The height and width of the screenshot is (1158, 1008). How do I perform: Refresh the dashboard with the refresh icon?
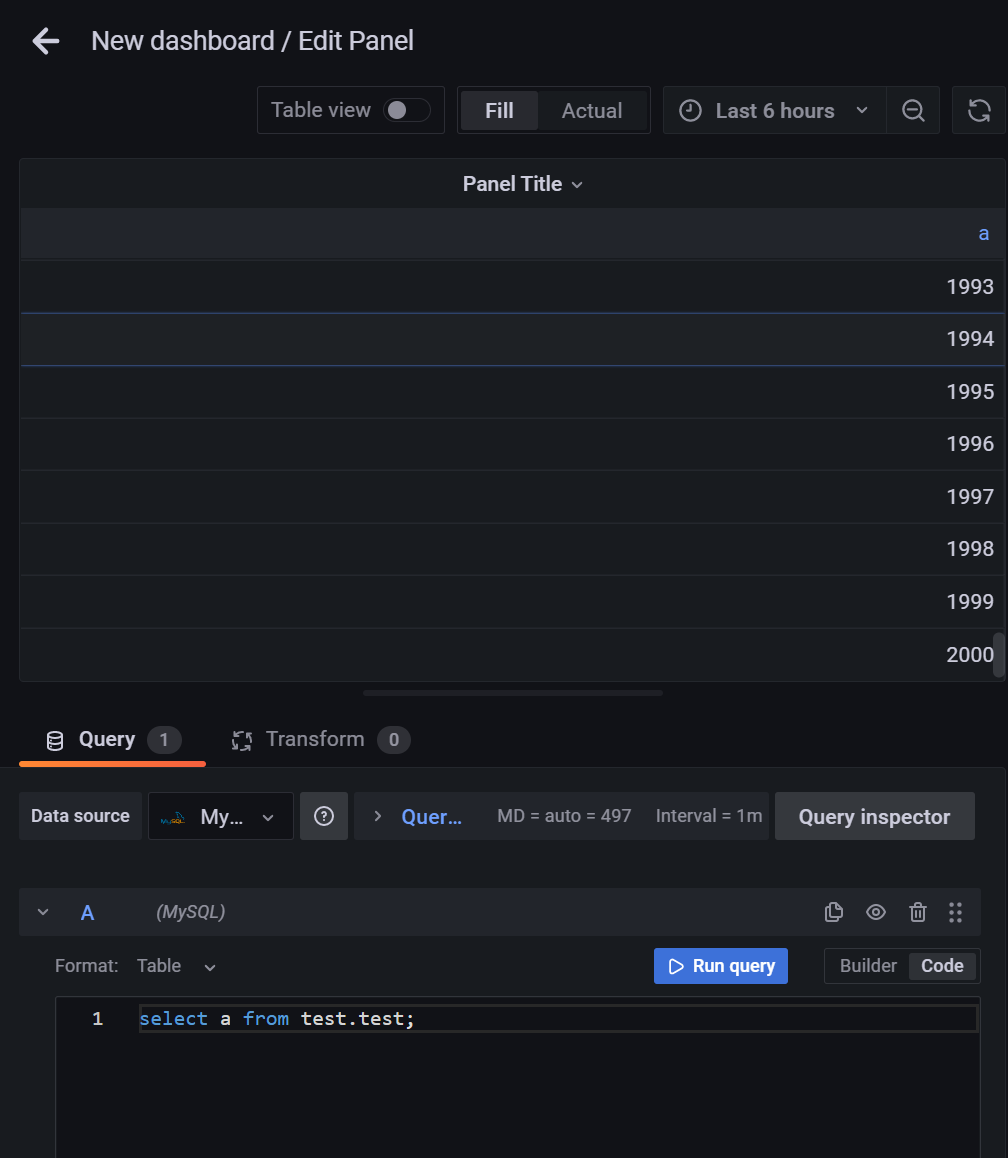979,110
